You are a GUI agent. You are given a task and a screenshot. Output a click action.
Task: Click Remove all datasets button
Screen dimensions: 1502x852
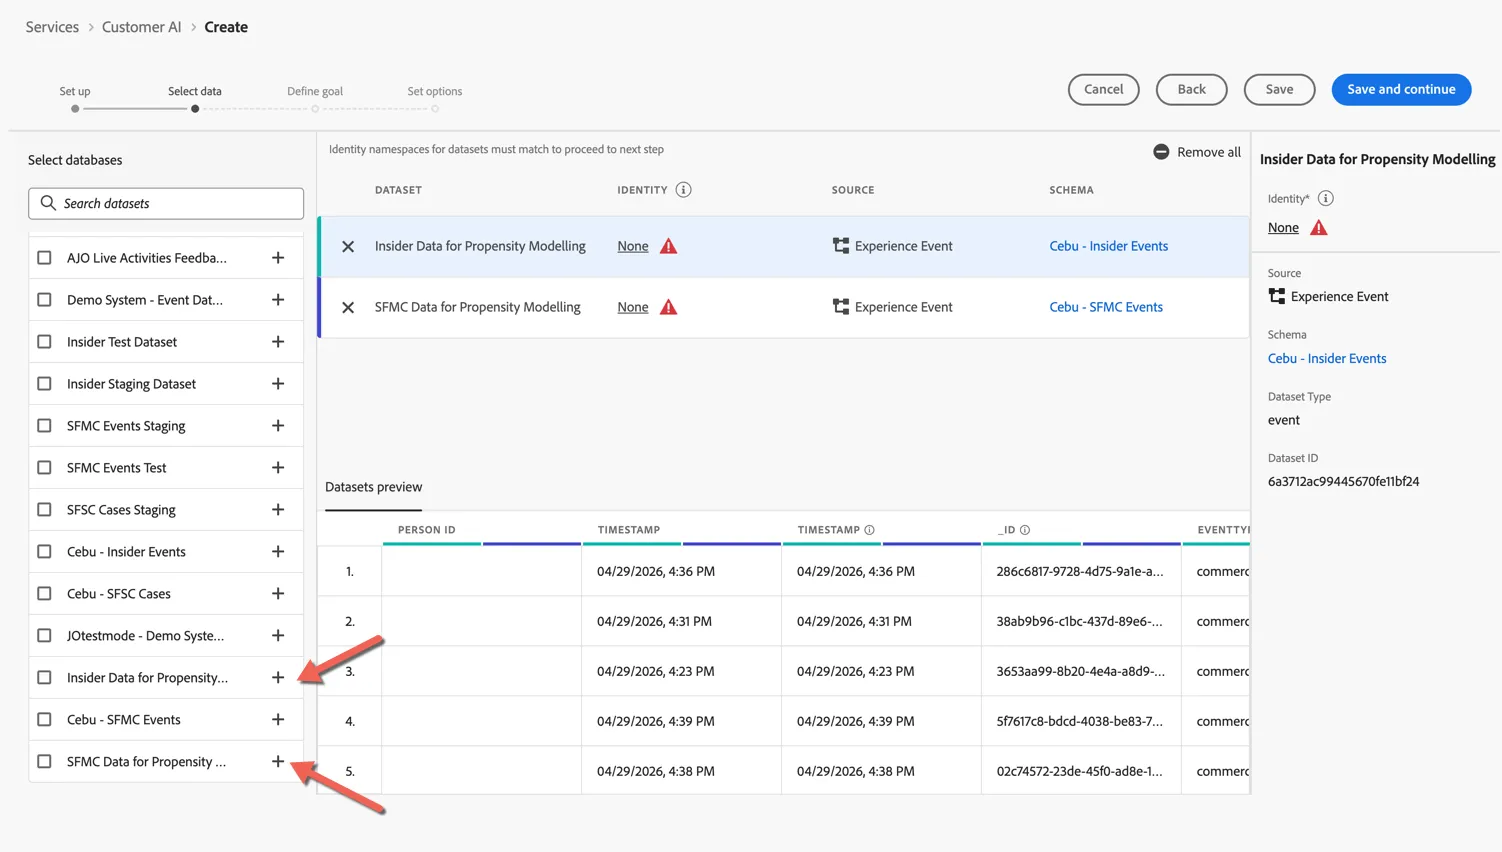point(1197,152)
